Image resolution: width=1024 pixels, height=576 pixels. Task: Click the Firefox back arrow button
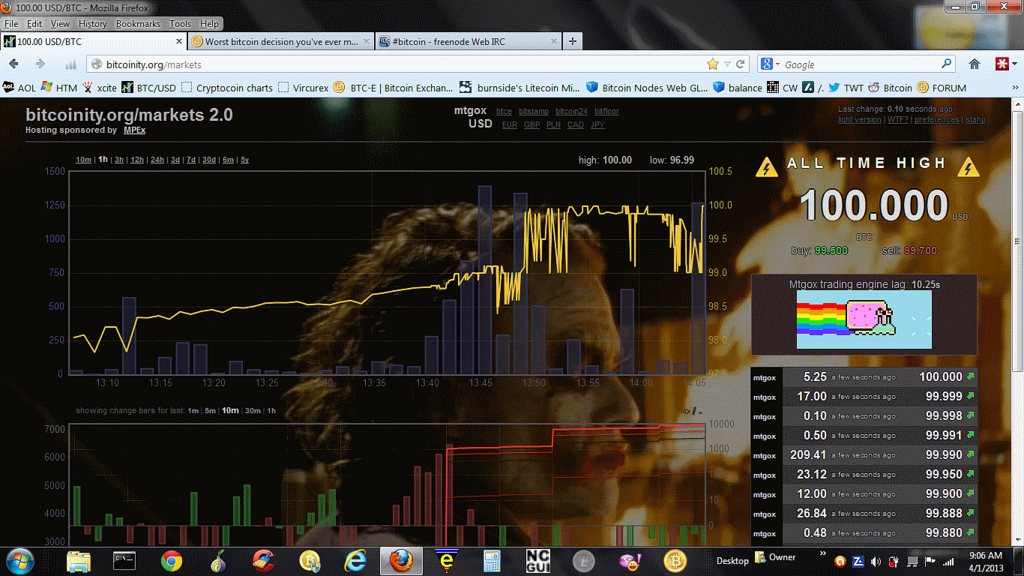[14, 64]
